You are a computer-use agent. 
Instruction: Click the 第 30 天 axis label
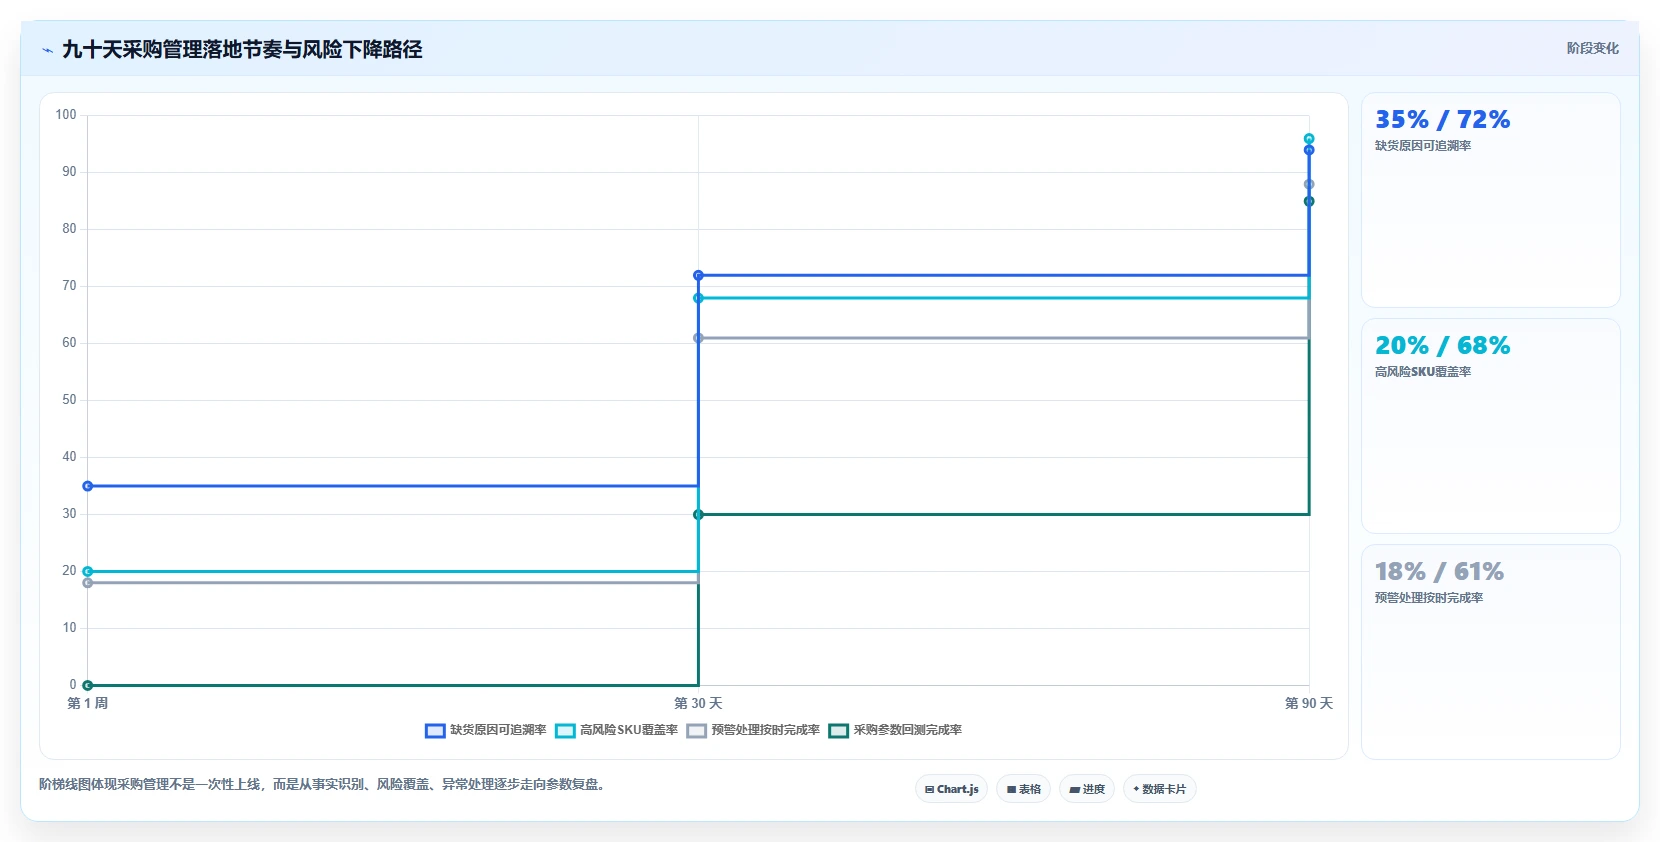point(698,704)
